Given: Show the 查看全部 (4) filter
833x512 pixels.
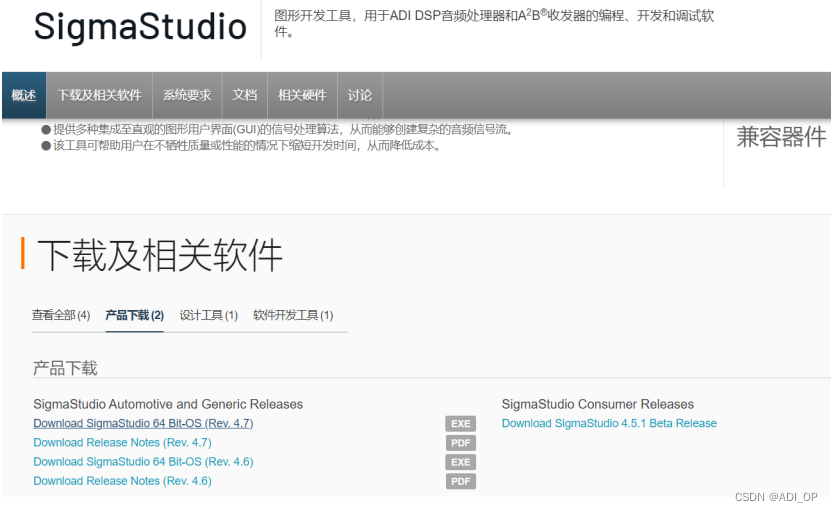Looking at the screenshot, I should (x=61, y=315).
